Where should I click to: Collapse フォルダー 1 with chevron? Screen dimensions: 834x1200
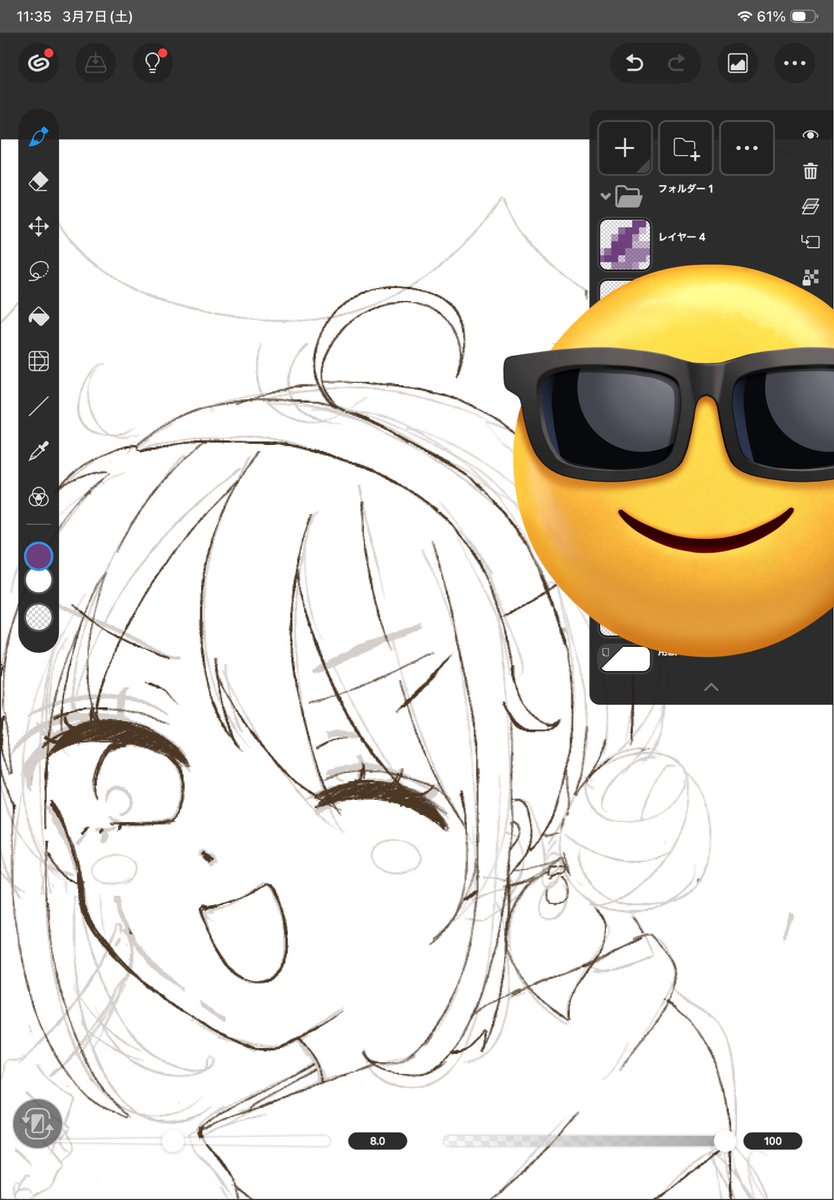pos(605,196)
